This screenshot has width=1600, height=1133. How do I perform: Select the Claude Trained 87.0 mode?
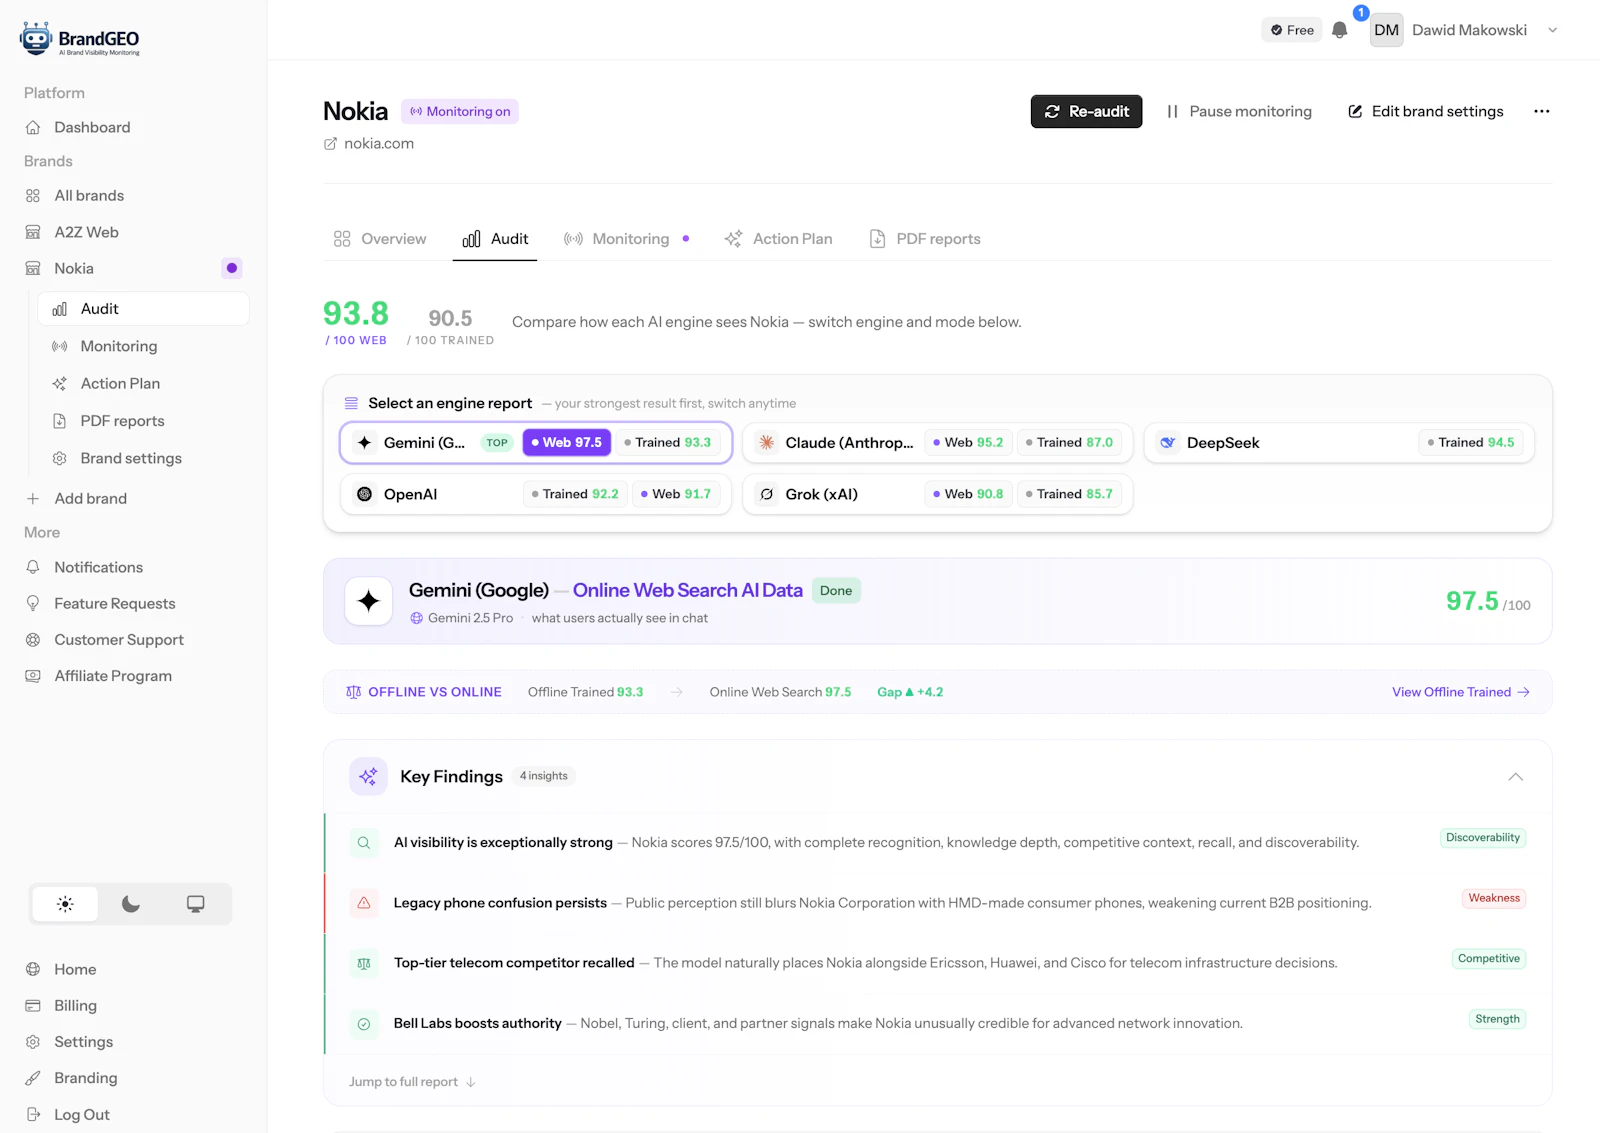tap(1069, 442)
